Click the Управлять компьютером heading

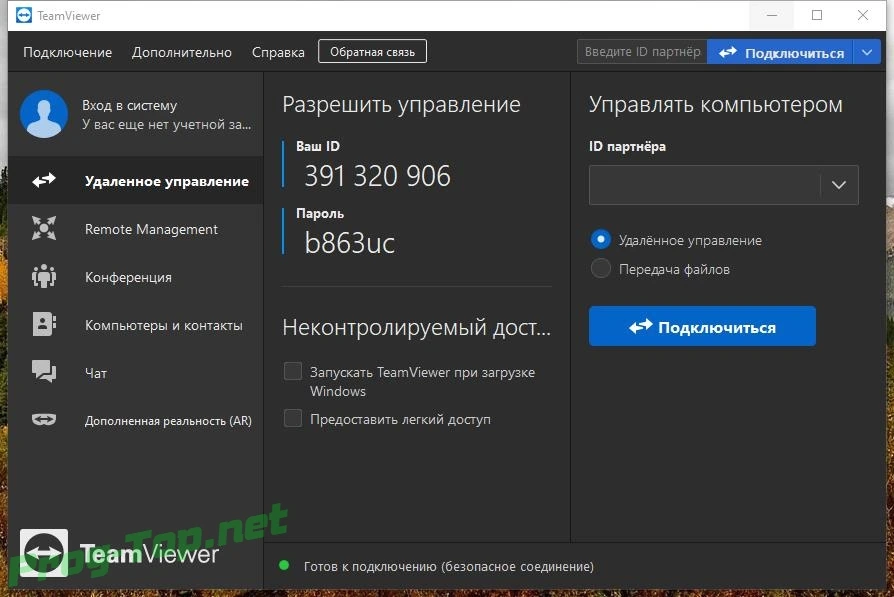click(716, 105)
